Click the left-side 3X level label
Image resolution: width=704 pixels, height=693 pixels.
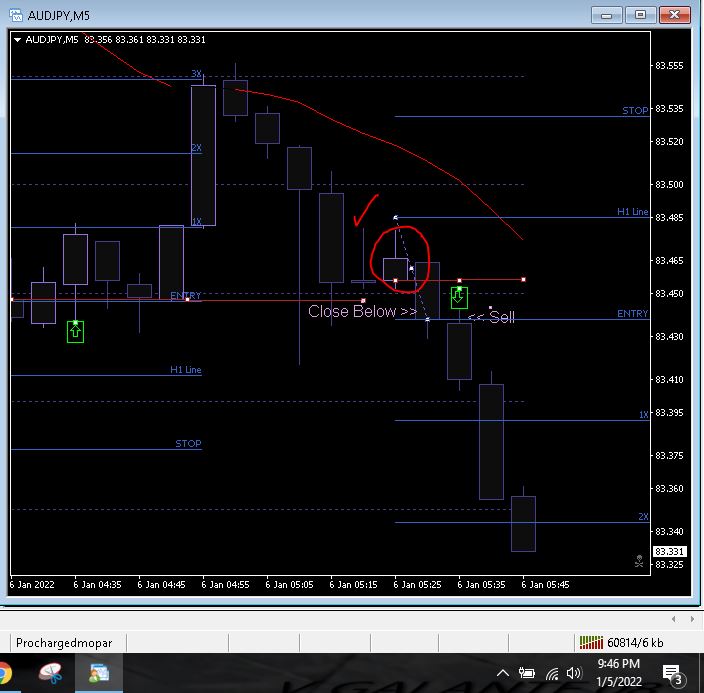[x=197, y=73]
